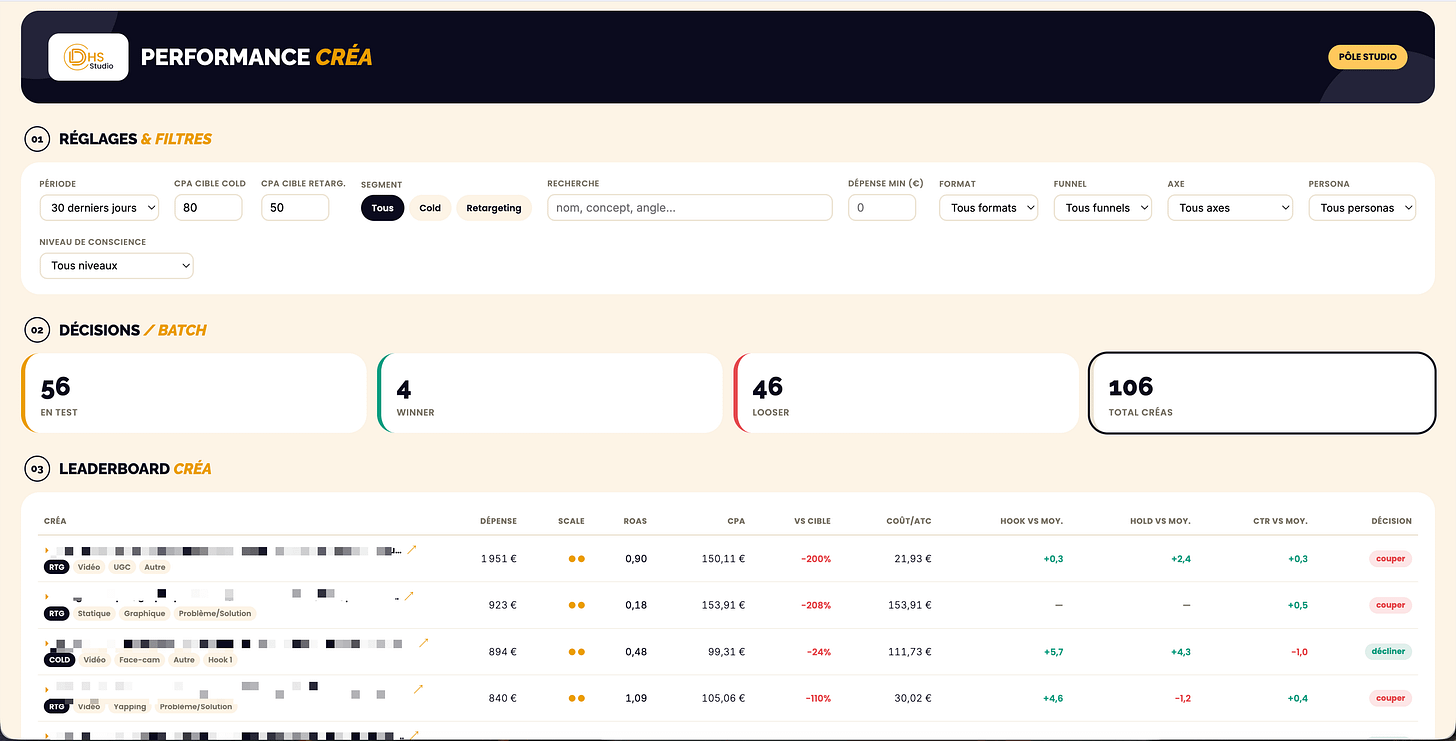1456x741 pixels.
Task: Click the scale dots in the 840 € row
Action: click(576, 698)
